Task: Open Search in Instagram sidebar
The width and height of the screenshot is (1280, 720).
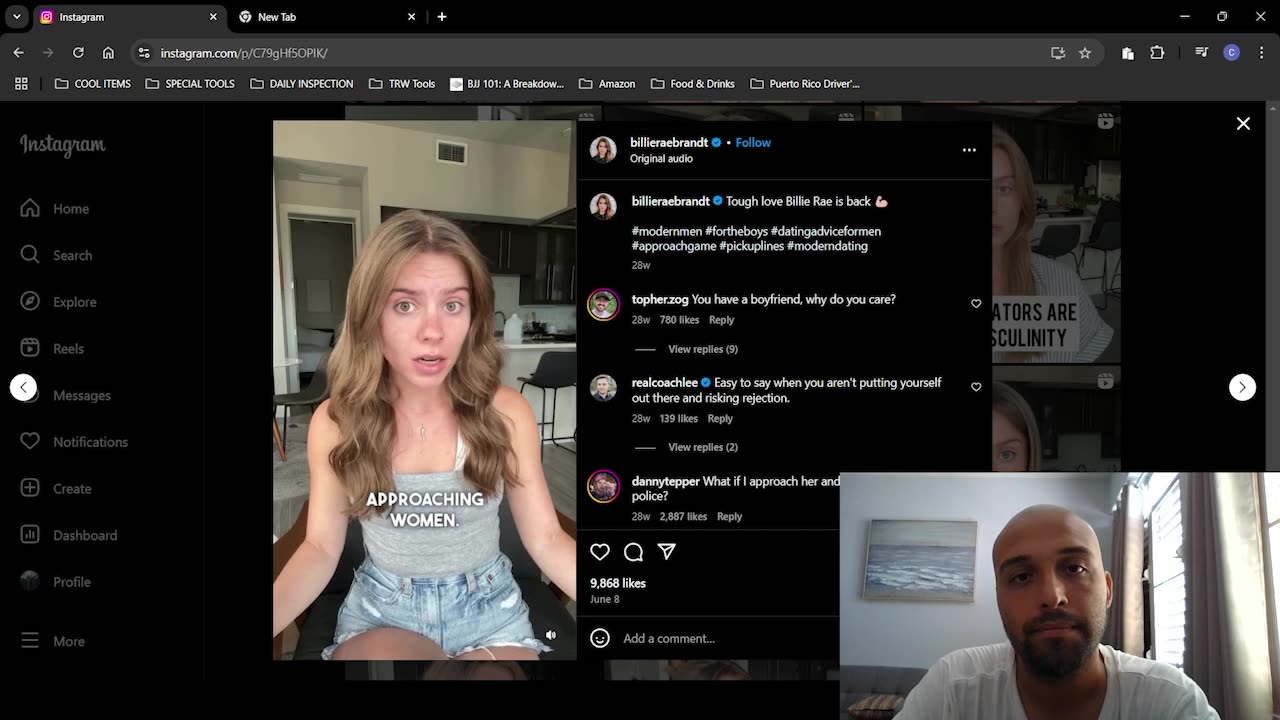Action: pos(57,255)
